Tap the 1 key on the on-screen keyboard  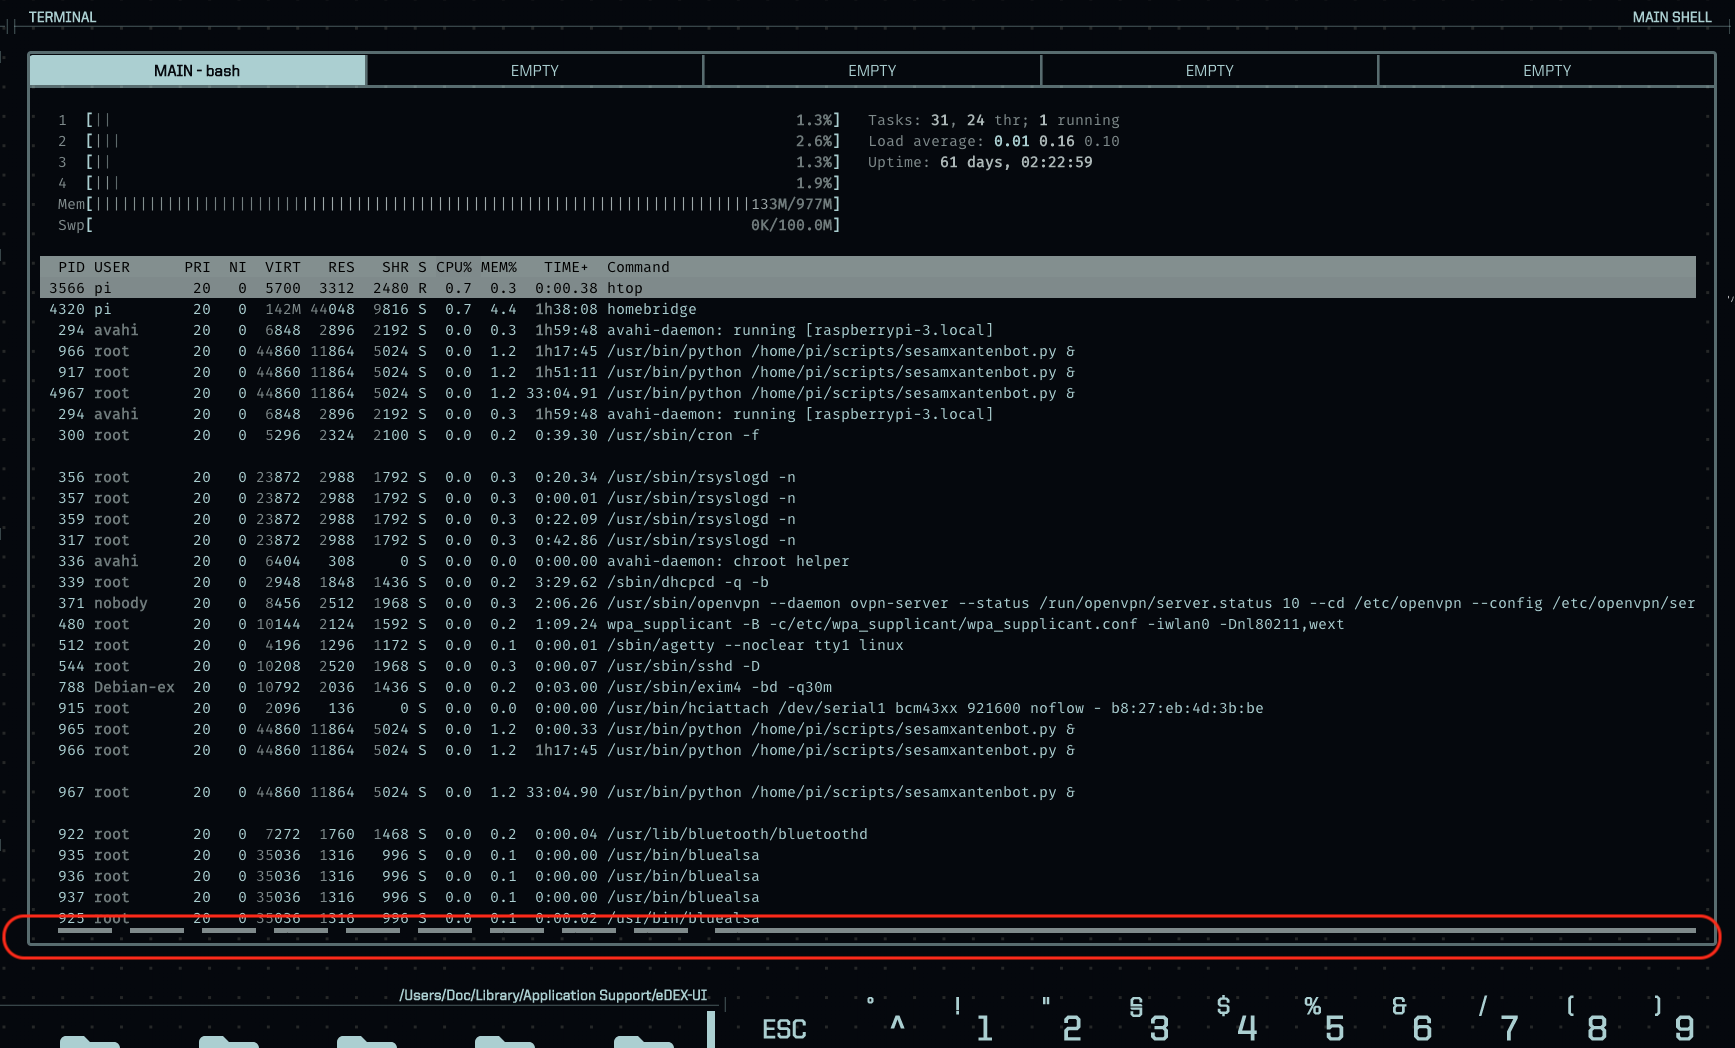(x=984, y=1027)
